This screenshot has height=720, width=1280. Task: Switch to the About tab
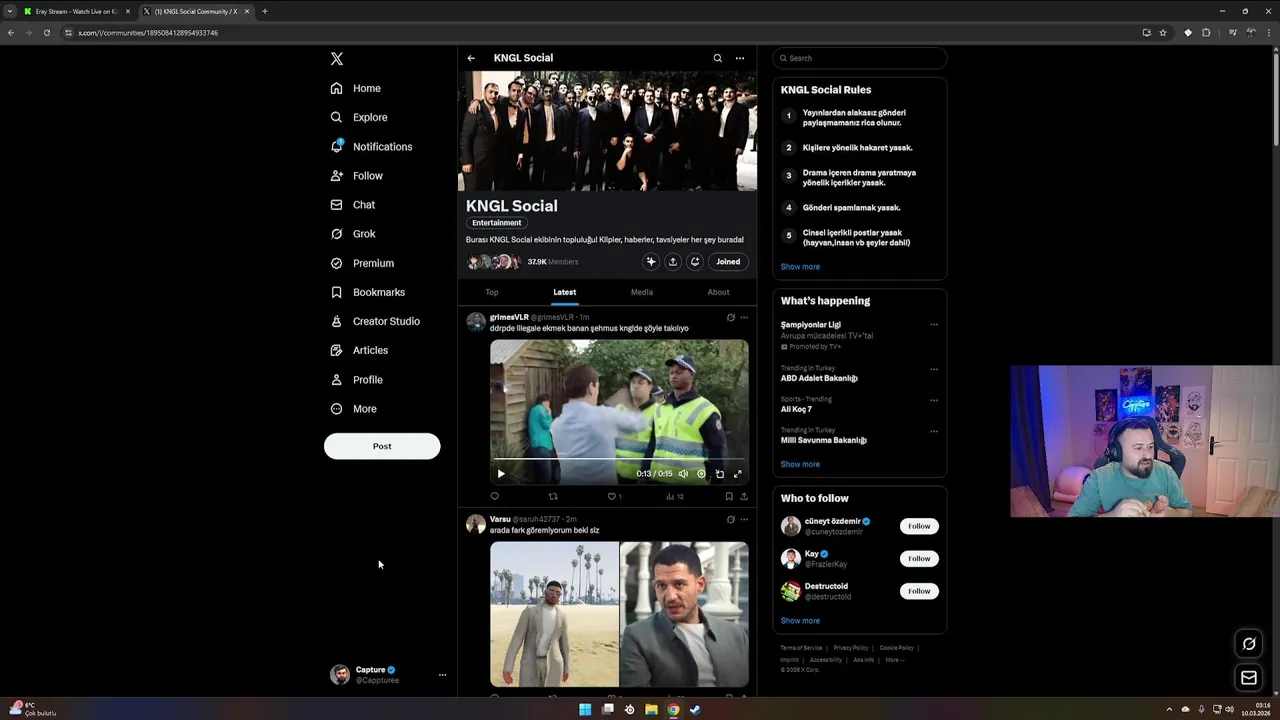[x=718, y=292]
